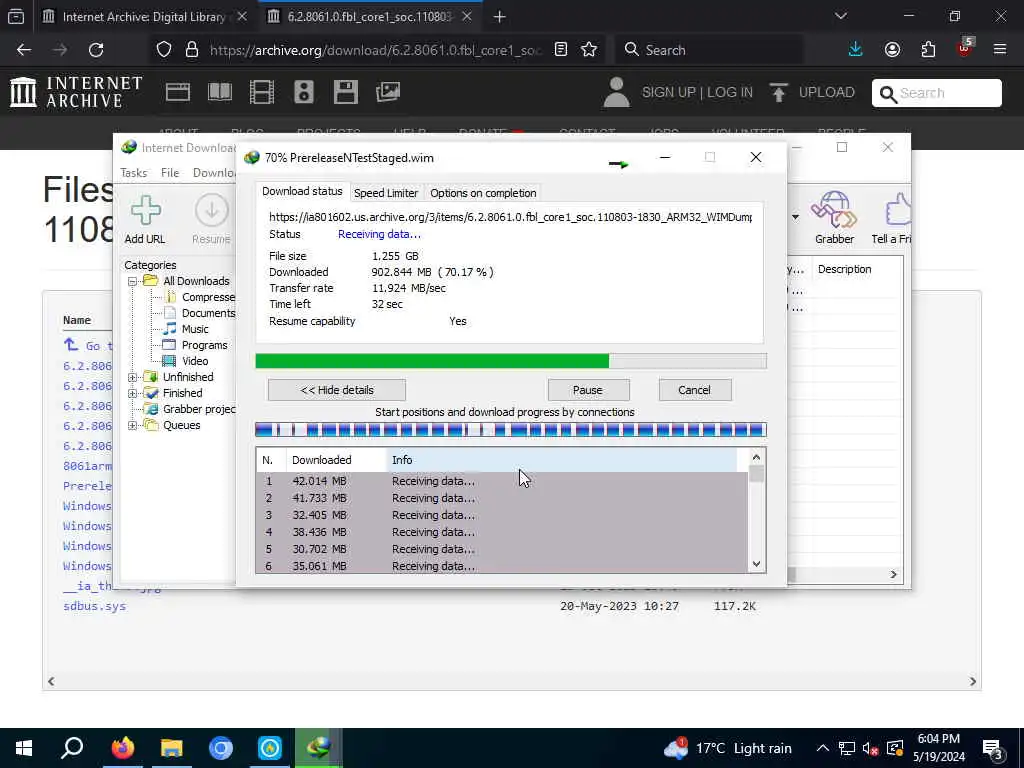
Task: Open the Tasks menu in IDM
Action: 133,173
